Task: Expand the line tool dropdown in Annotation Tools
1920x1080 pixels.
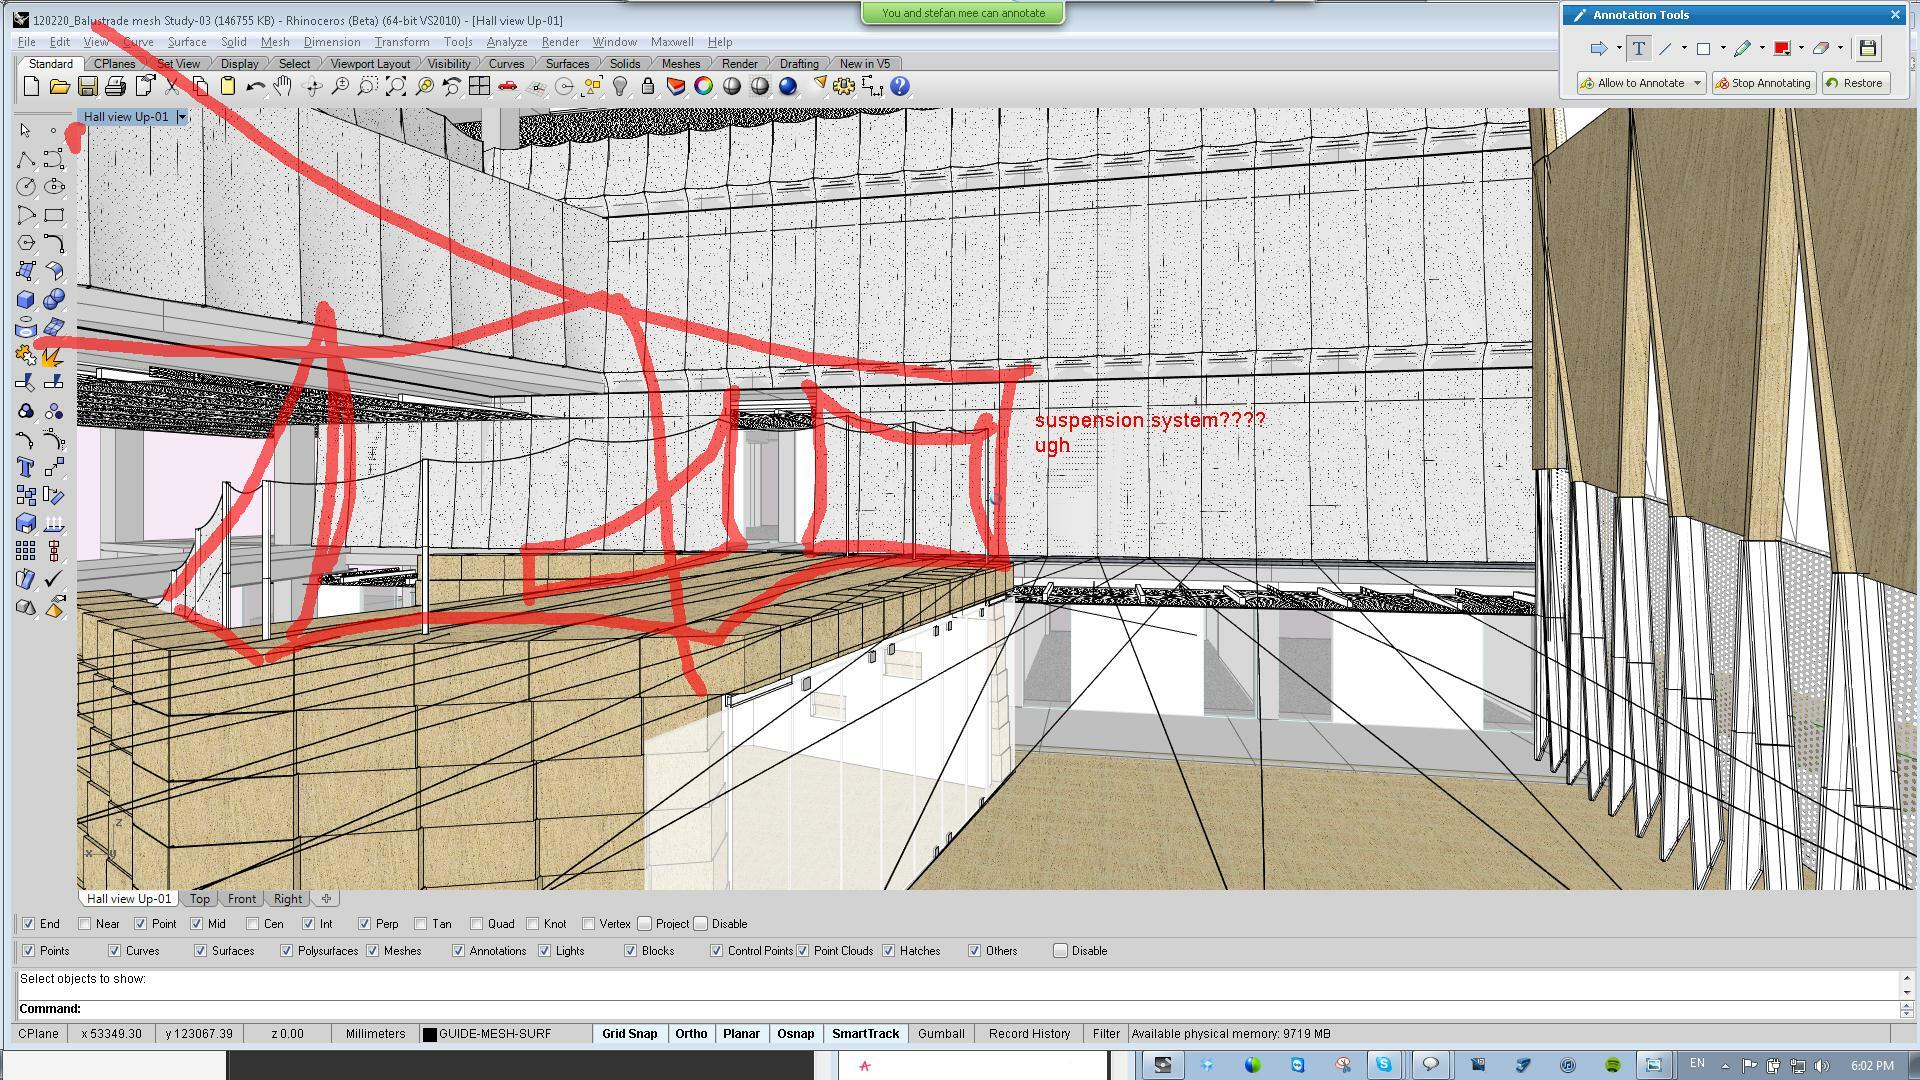Action: coord(1684,48)
